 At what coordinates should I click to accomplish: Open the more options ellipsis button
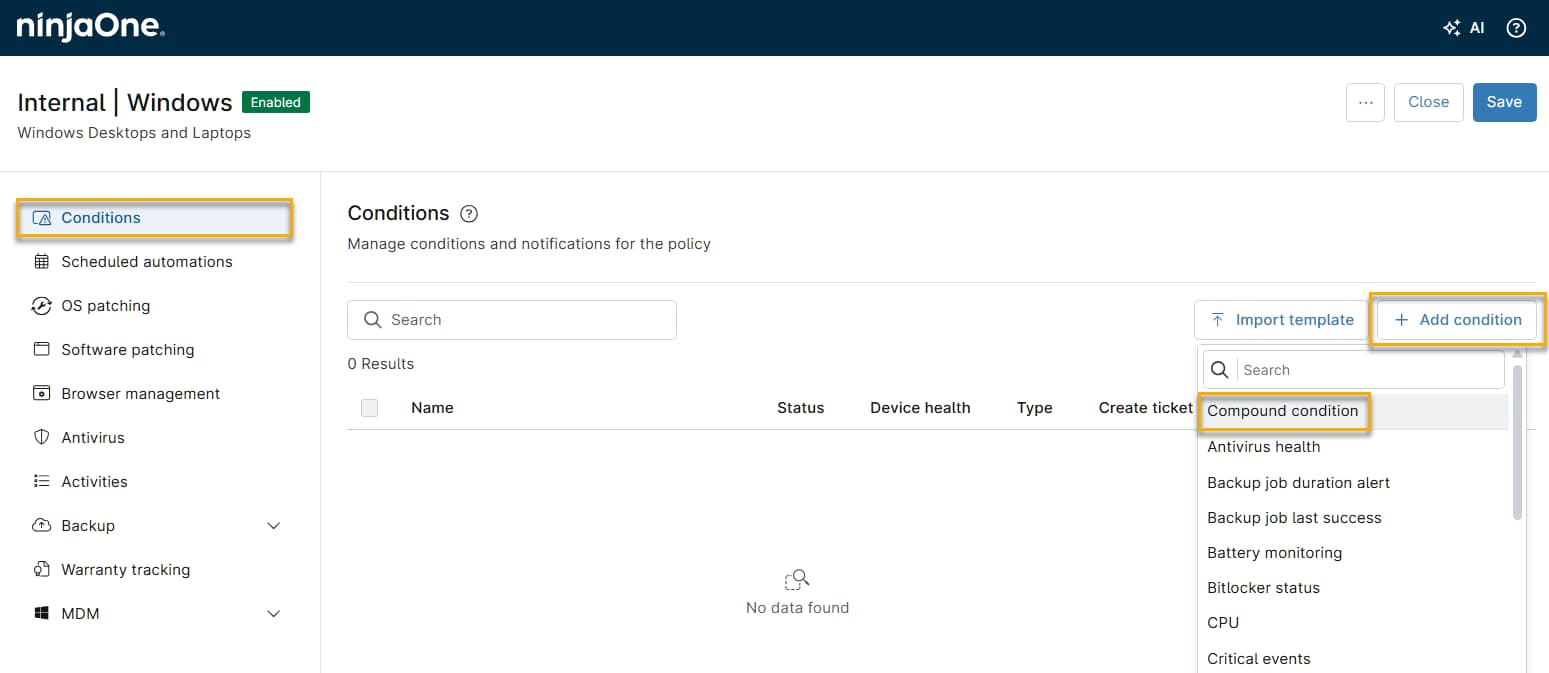1365,102
